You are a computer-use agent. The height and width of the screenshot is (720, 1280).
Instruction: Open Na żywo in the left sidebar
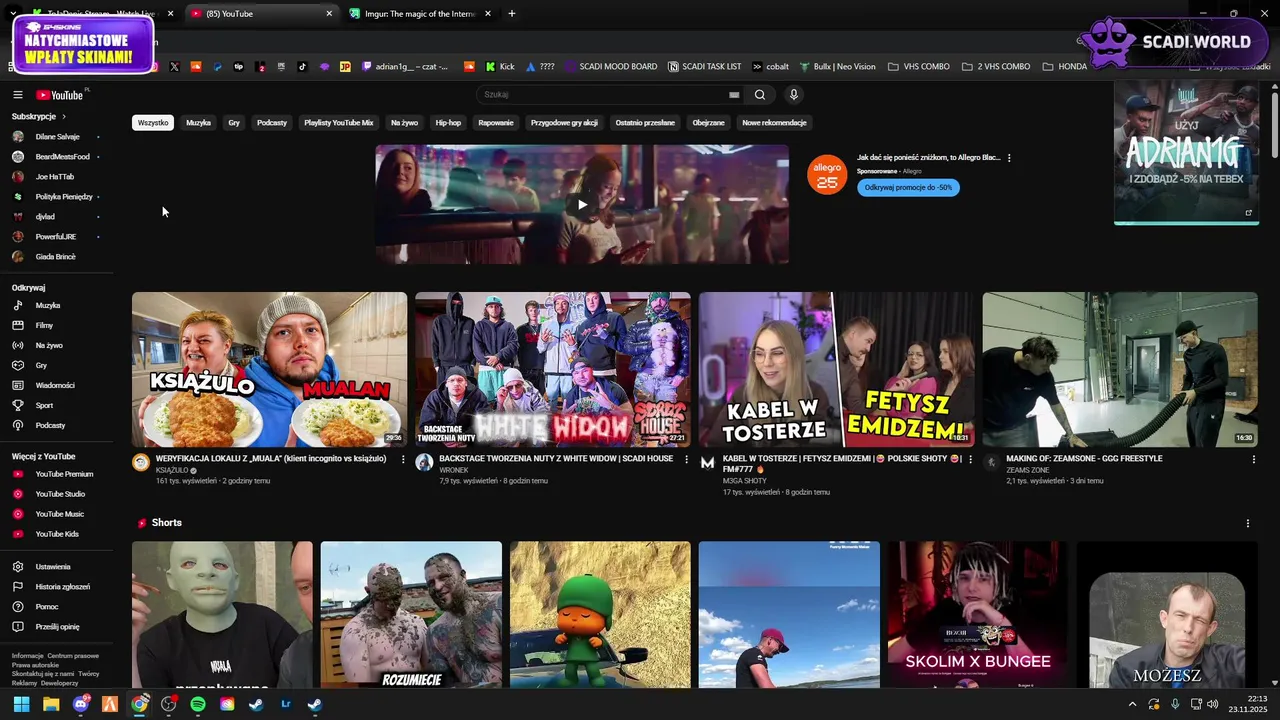[x=49, y=345]
